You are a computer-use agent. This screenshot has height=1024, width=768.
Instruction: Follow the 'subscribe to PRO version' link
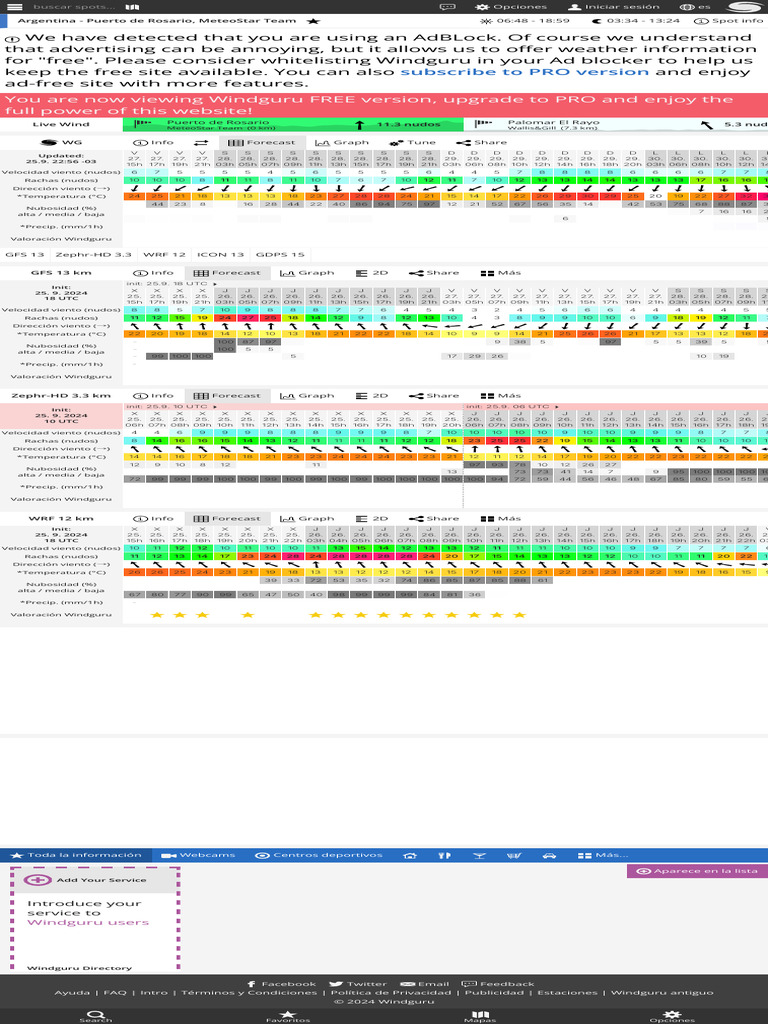pyautogui.click(x=524, y=72)
